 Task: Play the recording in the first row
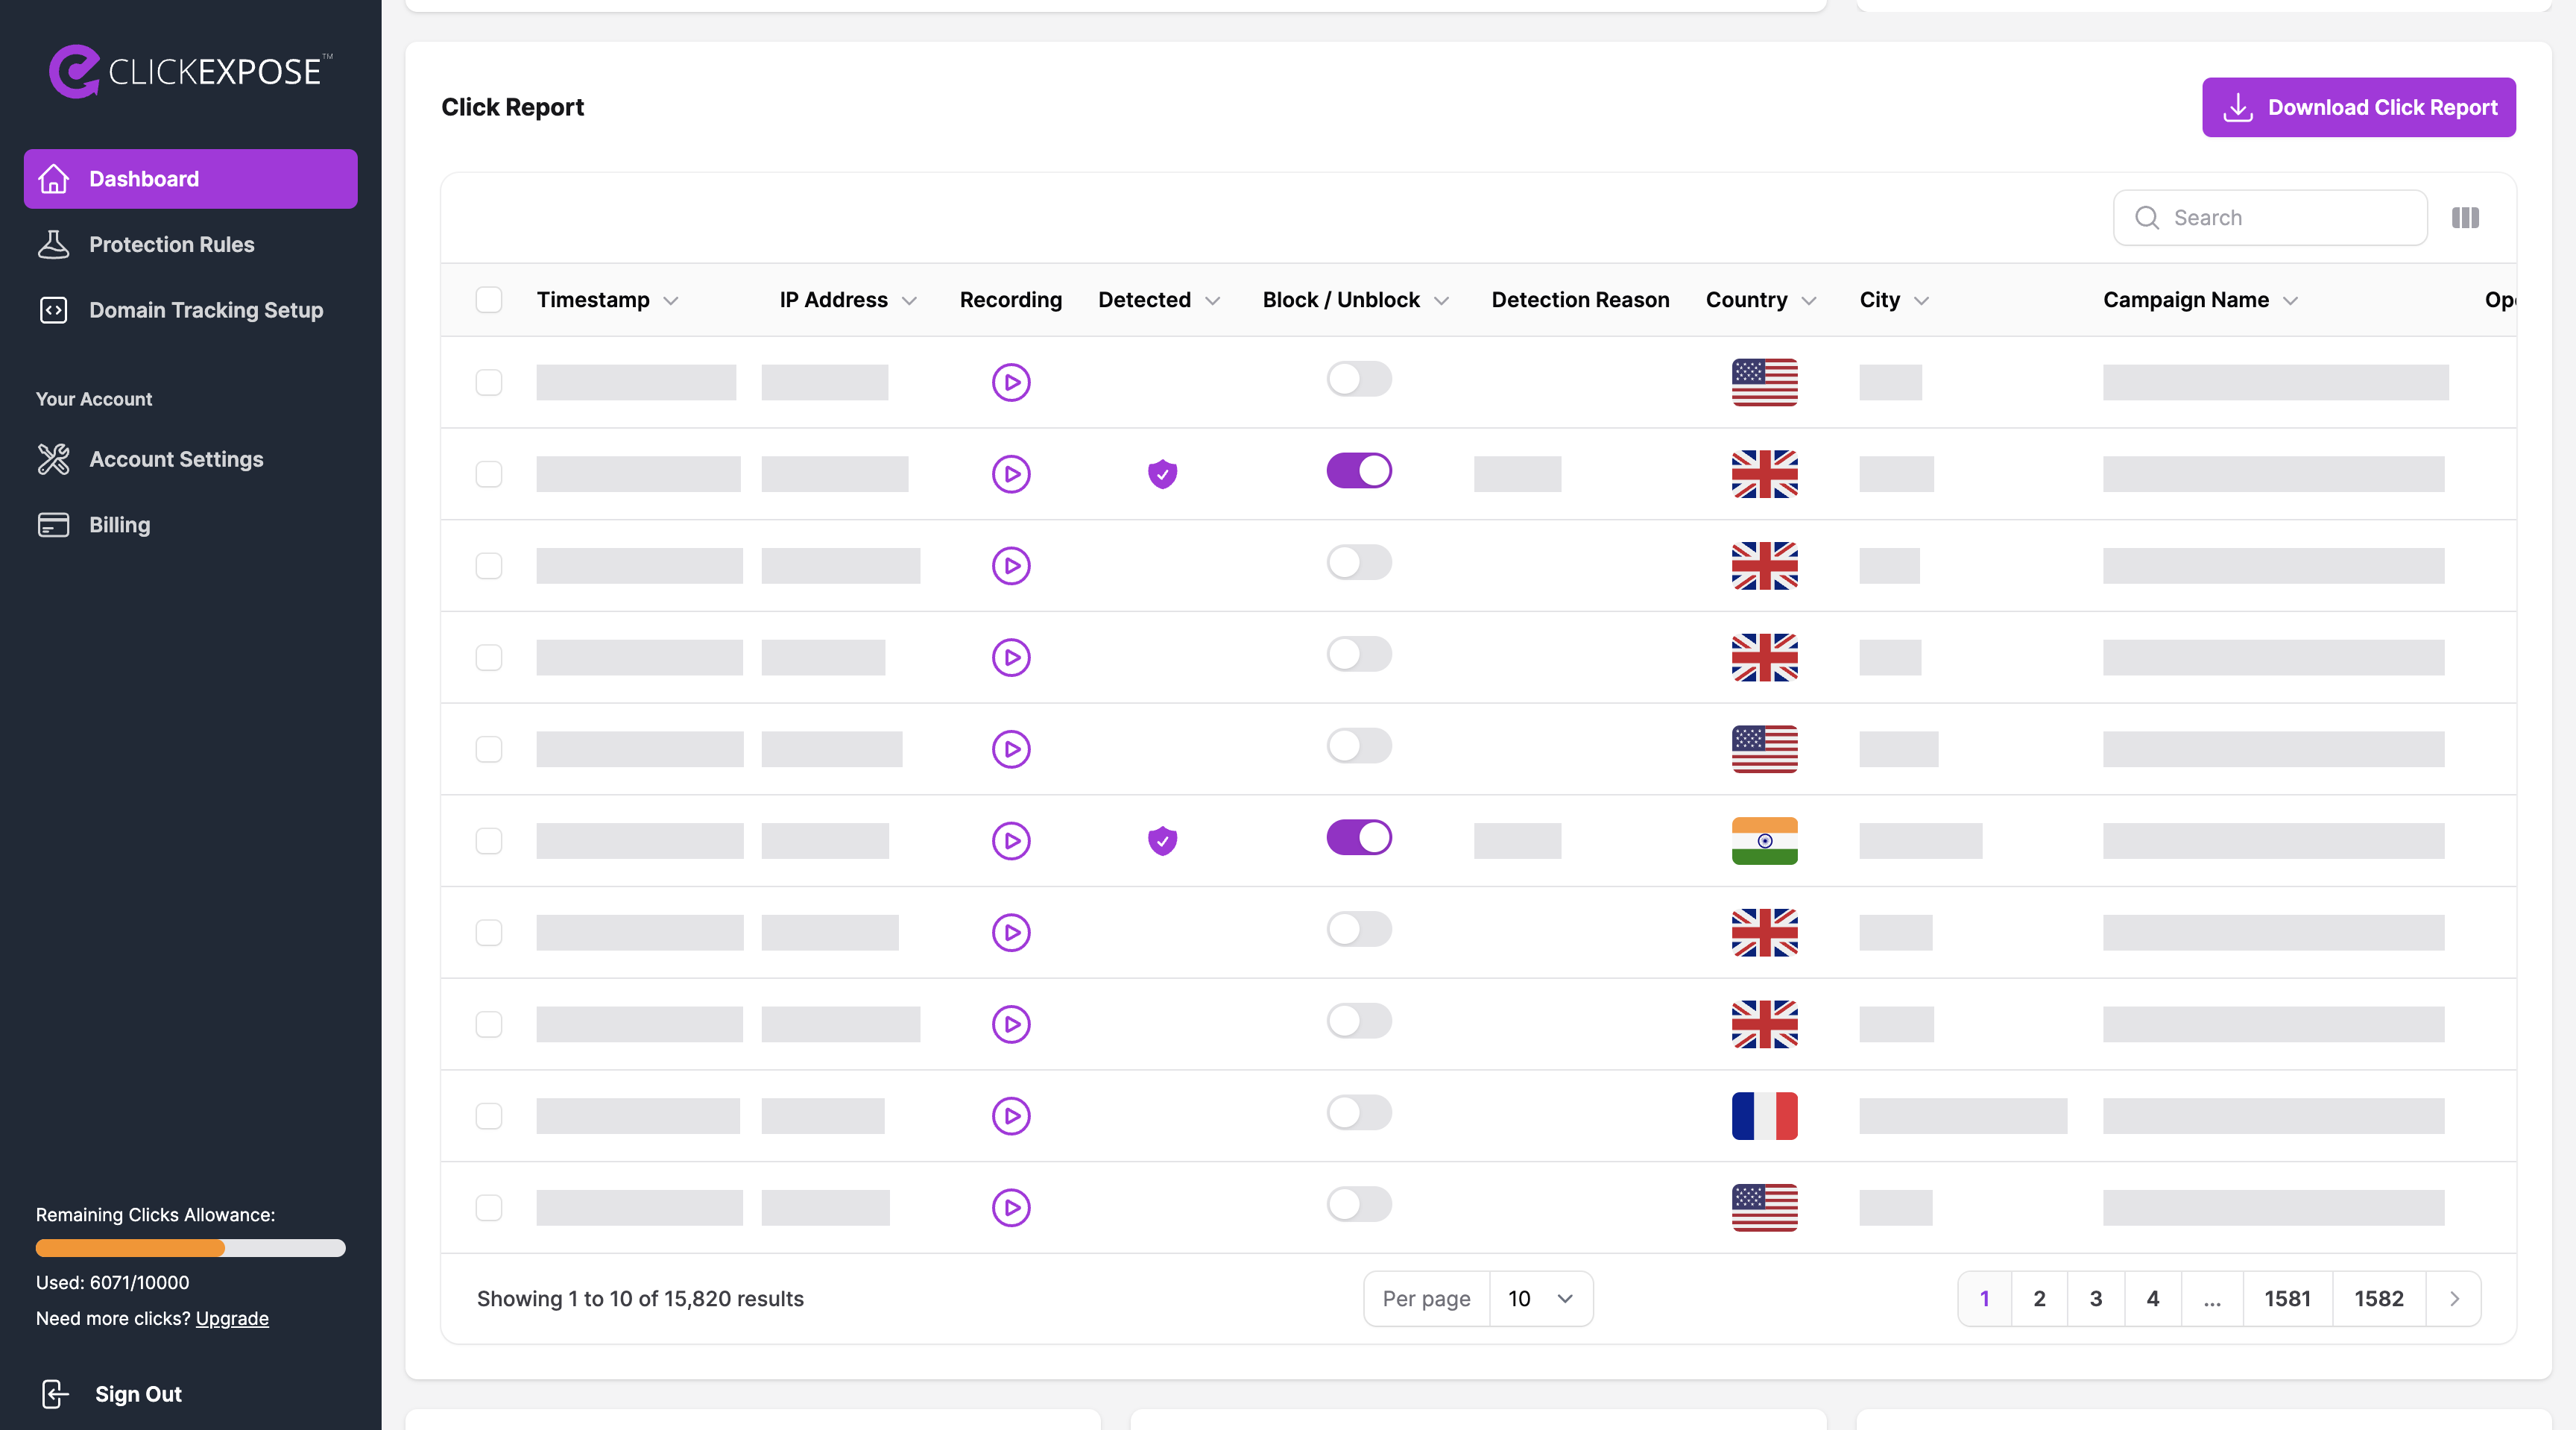point(1010,382)
